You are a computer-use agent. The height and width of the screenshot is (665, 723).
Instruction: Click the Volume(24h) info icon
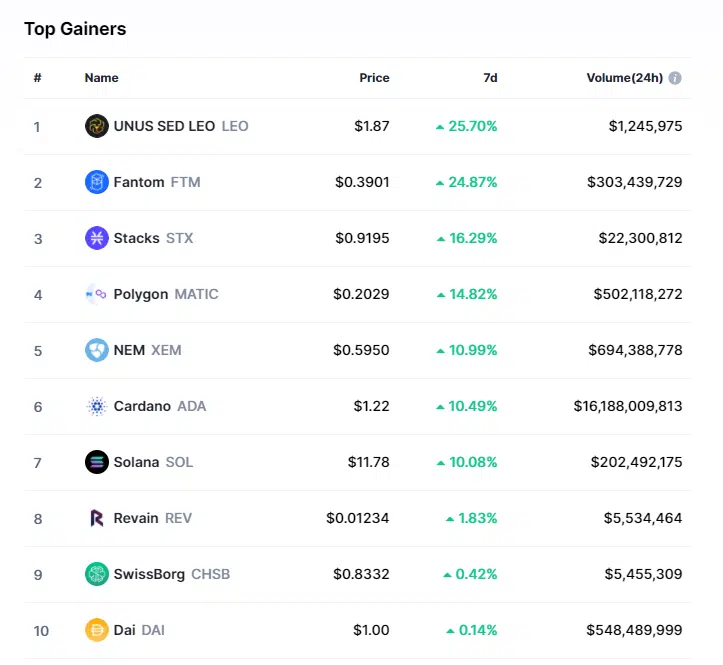click(x=675, y=78)
